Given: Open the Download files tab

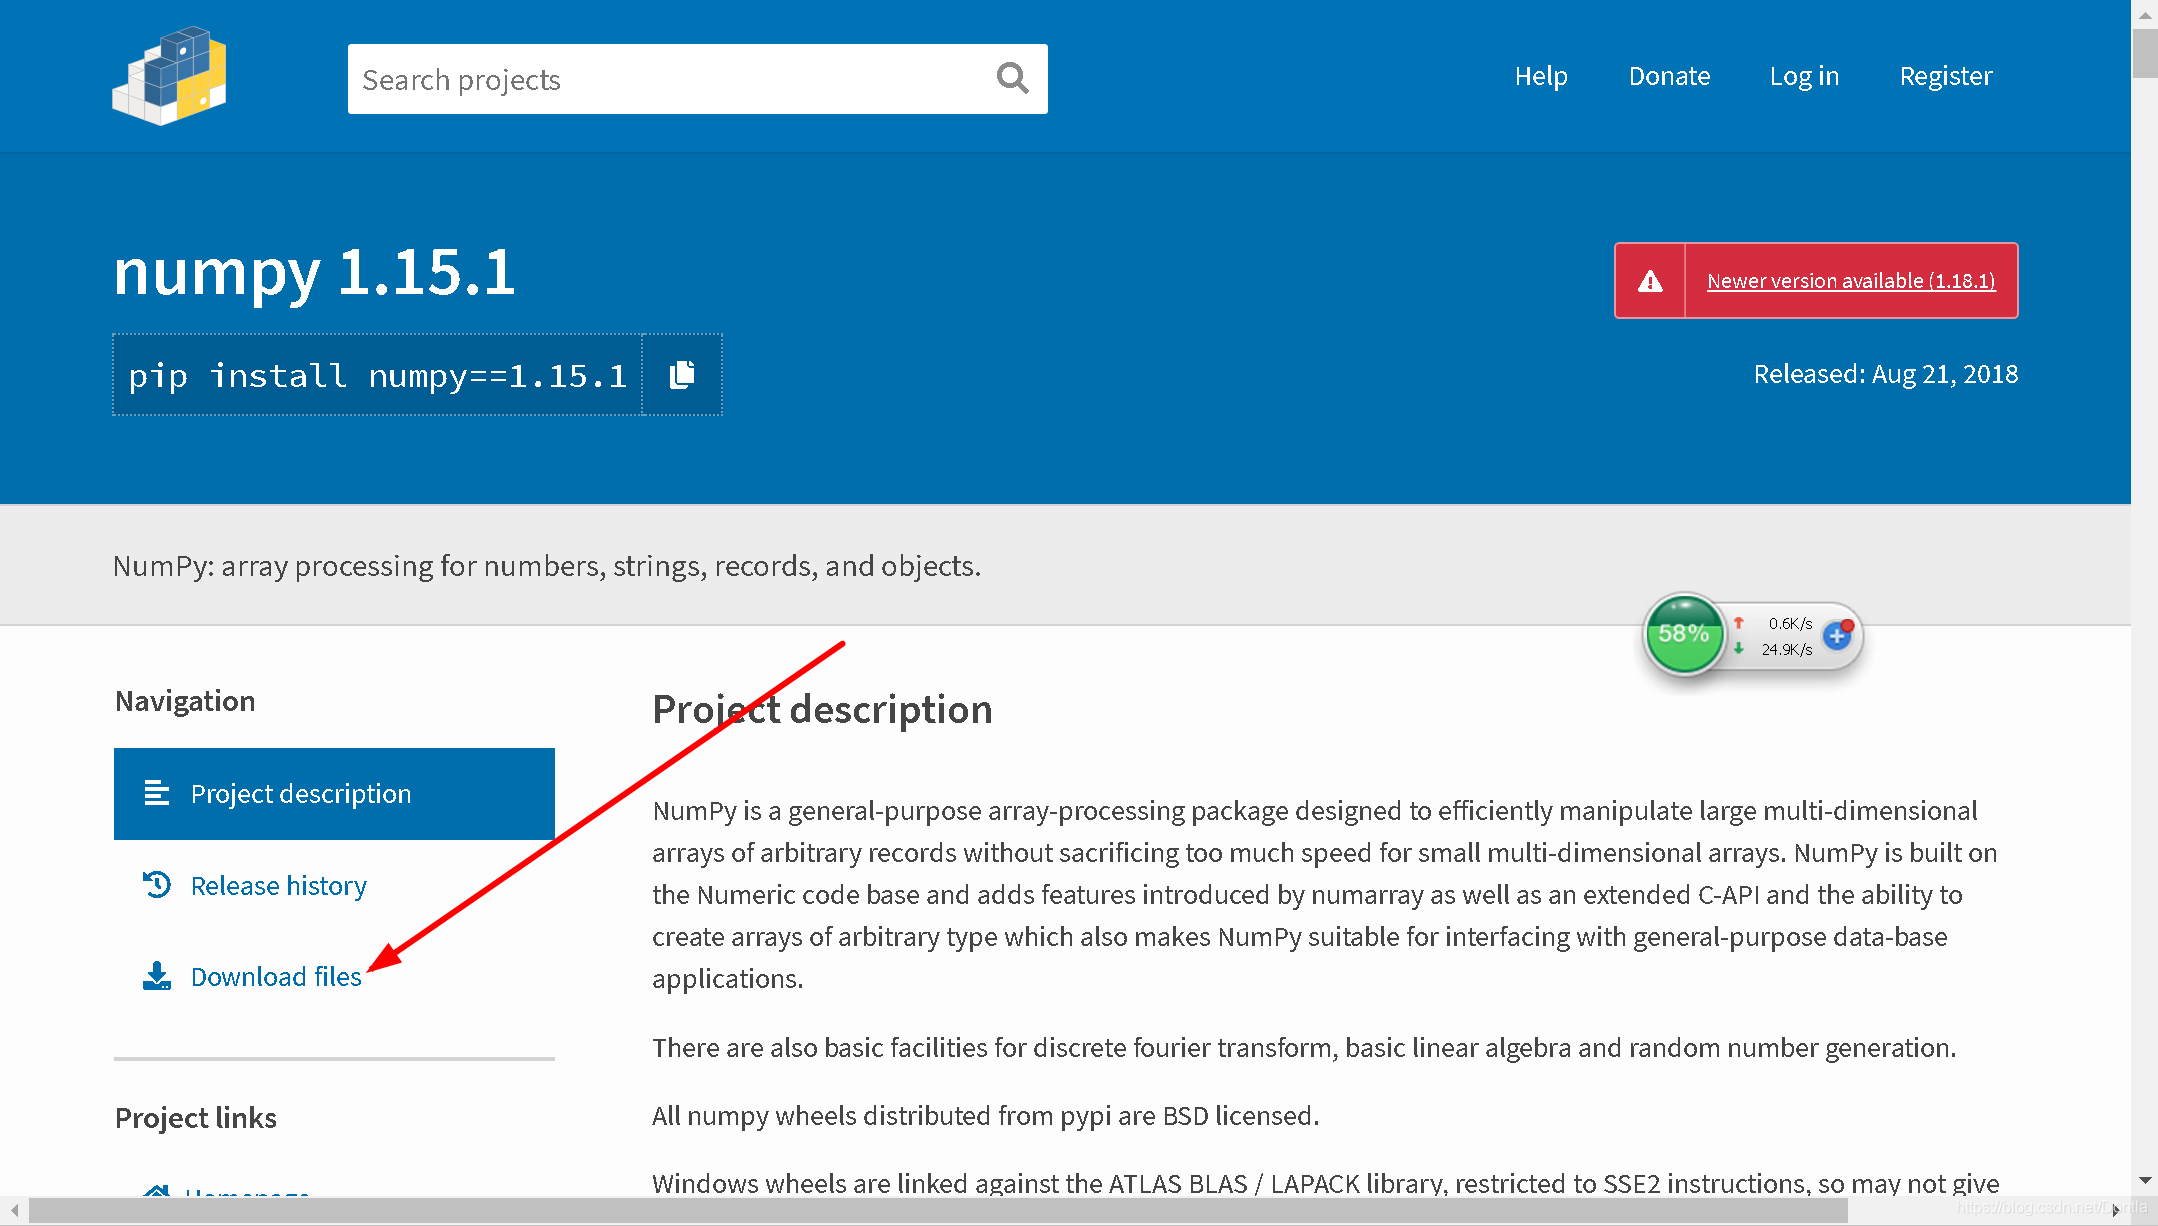Looking at the screenshot, I should coord(276,977).
